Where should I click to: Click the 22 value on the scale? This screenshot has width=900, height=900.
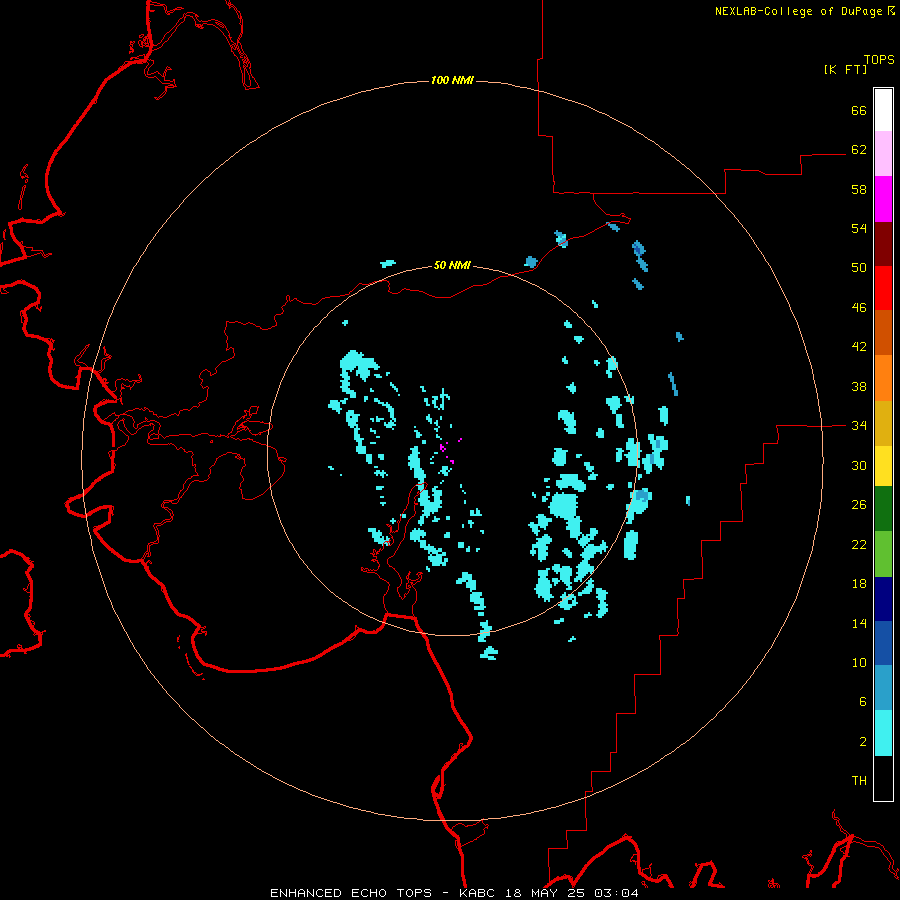click(x=859, y=544)
